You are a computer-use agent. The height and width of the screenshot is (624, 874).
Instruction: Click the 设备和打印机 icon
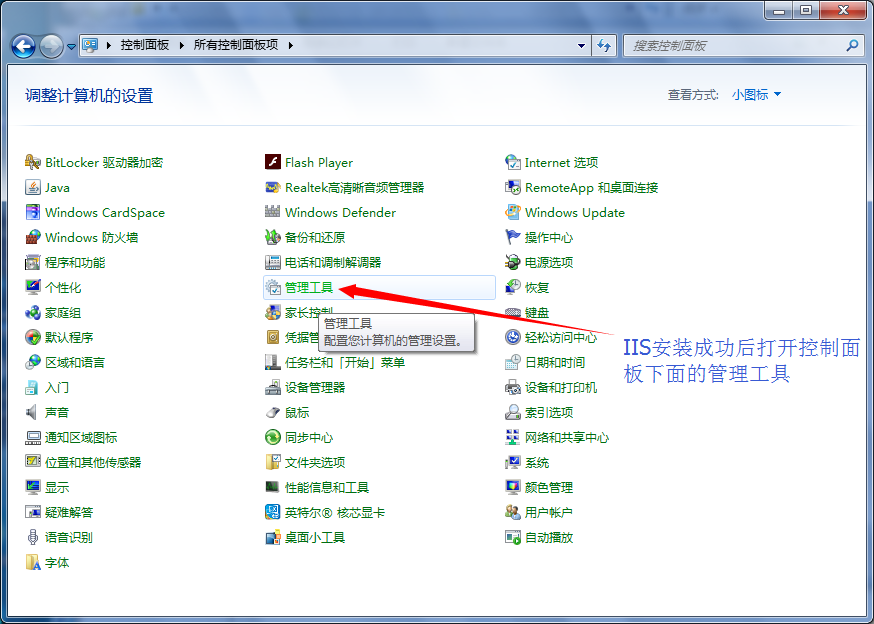pyautogui.click(x=512, y=388)
